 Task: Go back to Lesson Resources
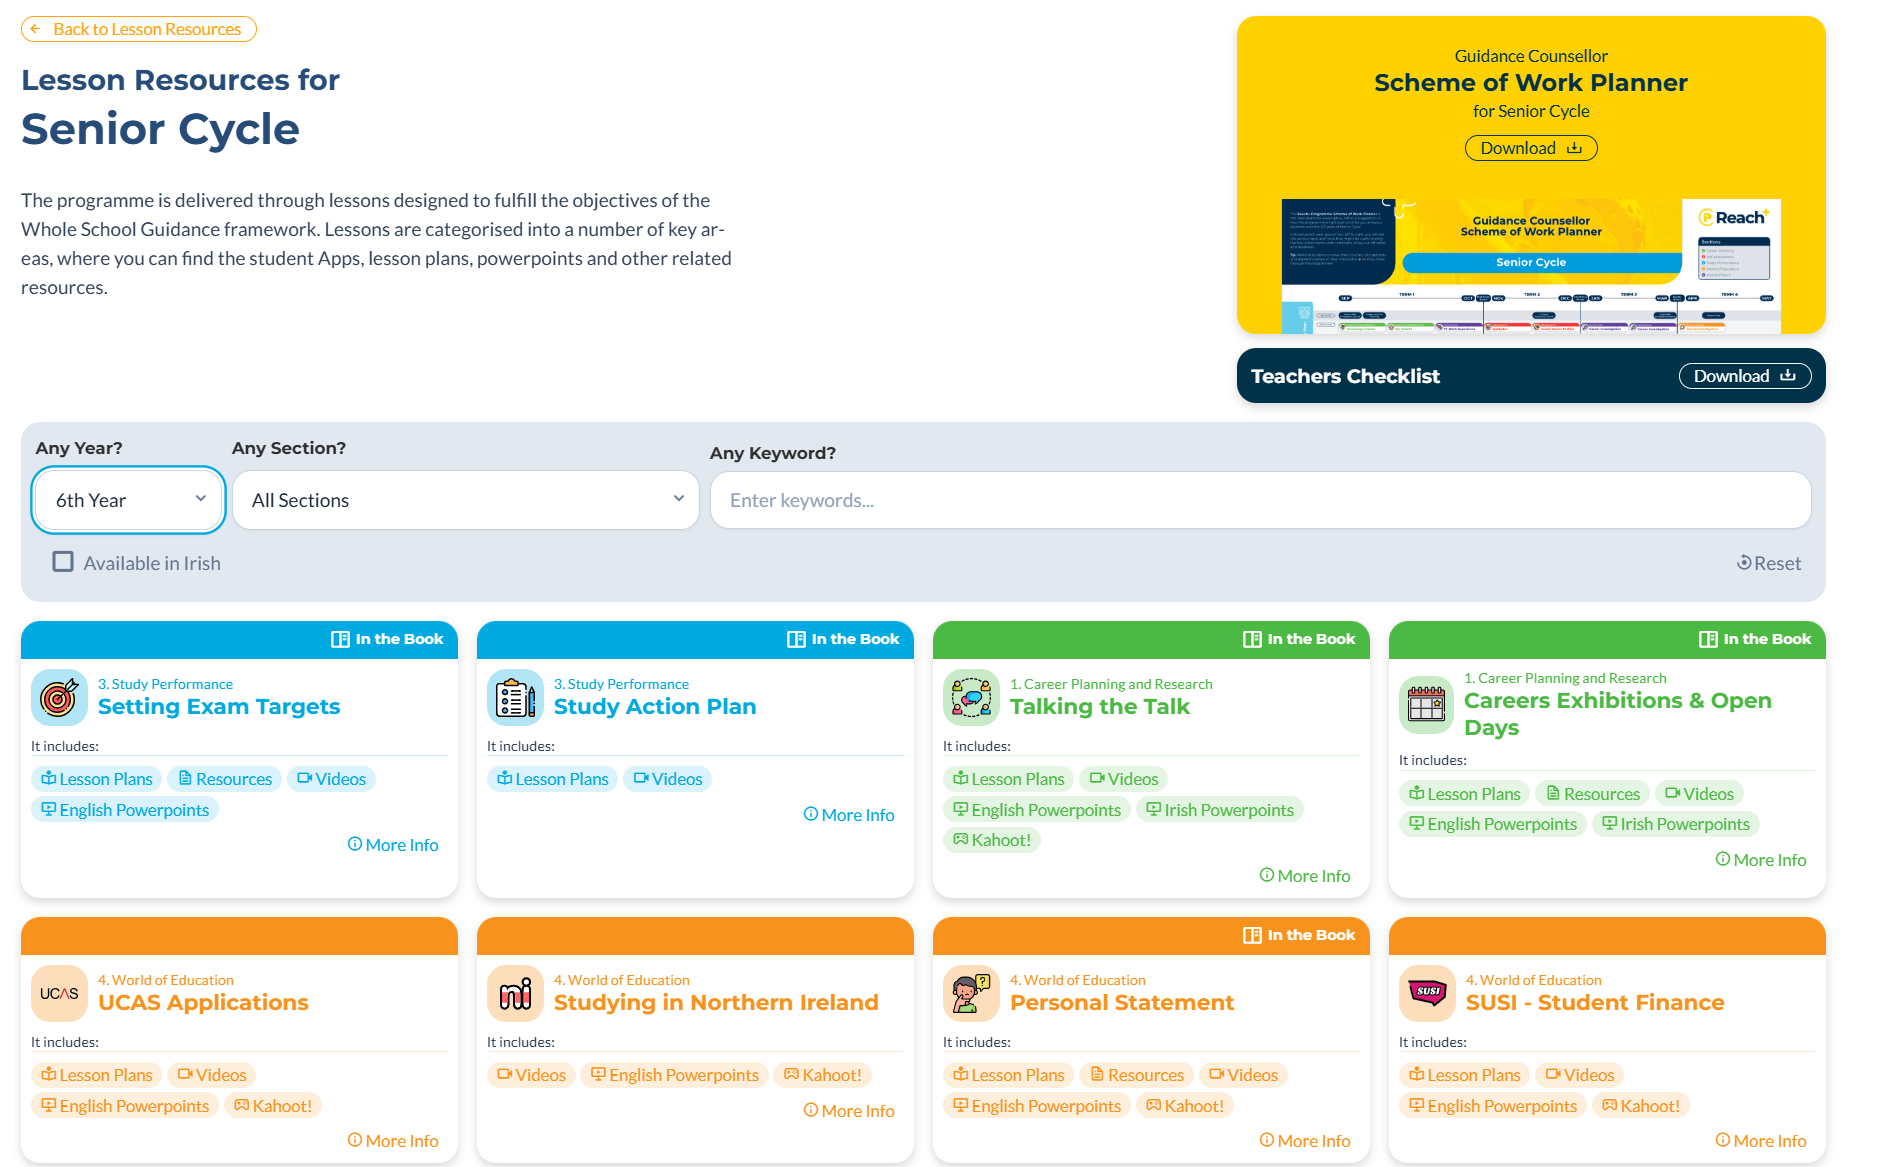coord(139,29)
